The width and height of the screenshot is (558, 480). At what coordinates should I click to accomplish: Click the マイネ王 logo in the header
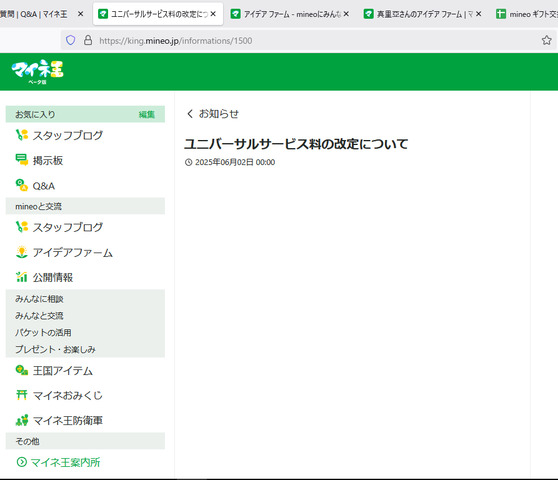[x=37, y=72]
